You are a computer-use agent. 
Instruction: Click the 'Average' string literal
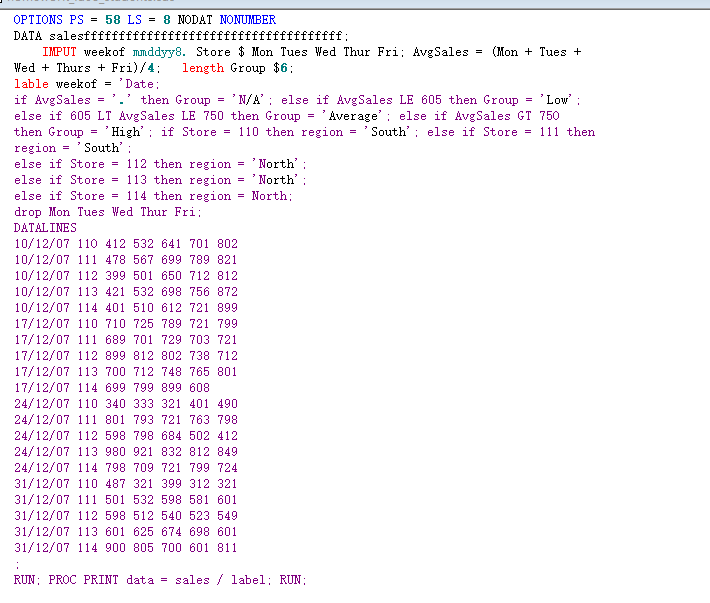click(x=353, y=116)
